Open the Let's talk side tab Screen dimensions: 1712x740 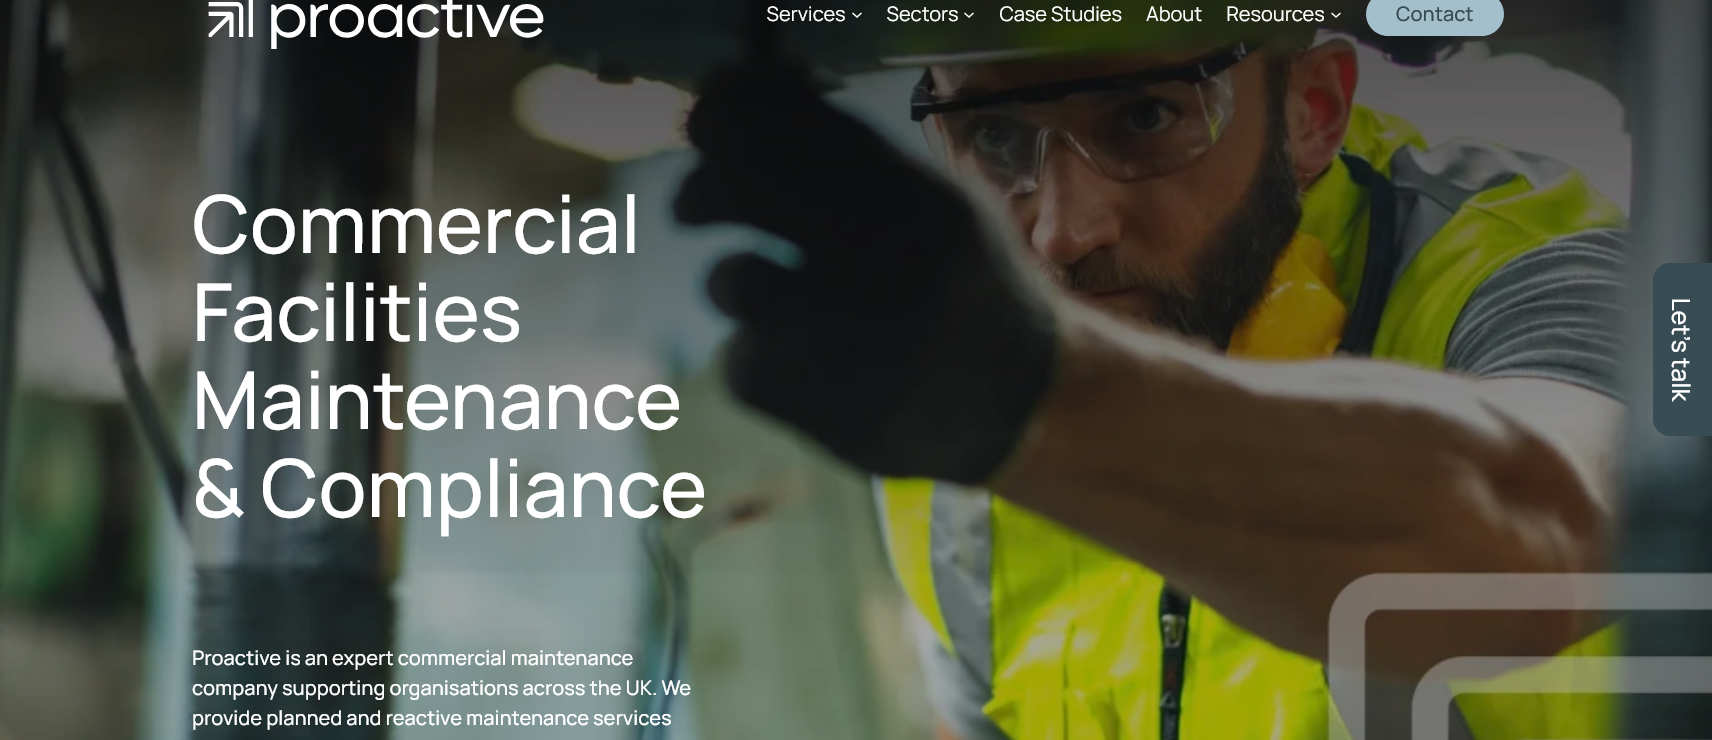click(1682, 349)
